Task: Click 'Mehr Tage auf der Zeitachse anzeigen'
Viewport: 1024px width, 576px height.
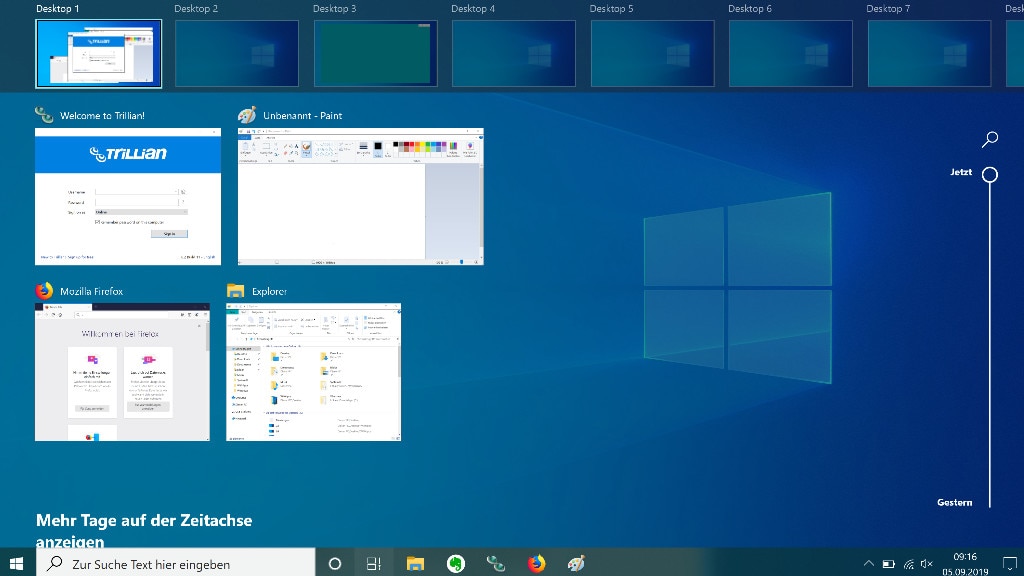Action: click(143, 528)
